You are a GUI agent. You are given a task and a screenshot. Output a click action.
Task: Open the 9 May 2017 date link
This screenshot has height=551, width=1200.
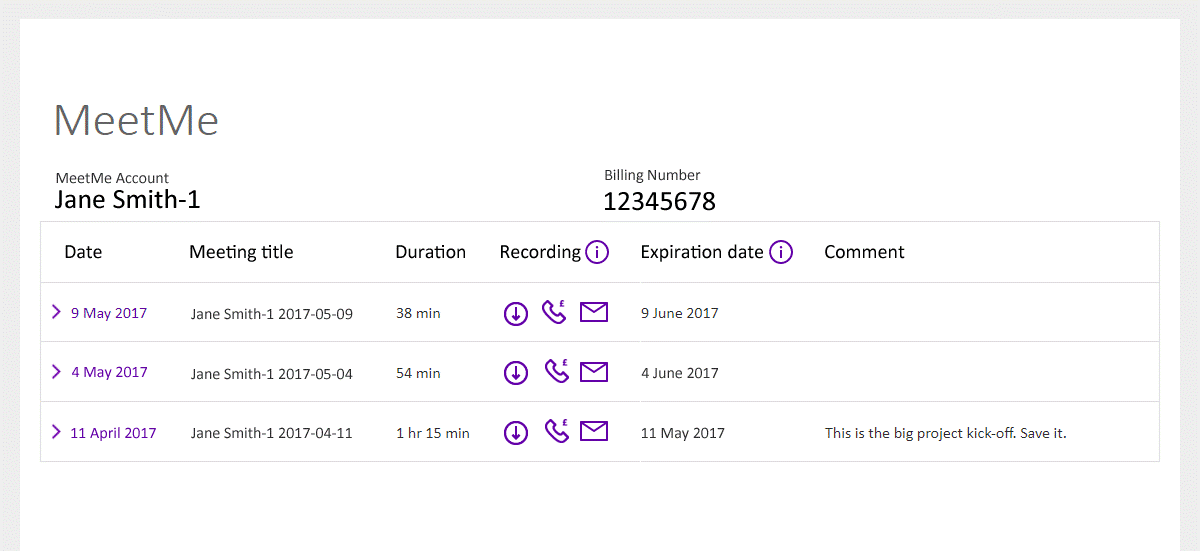pos(109,313)
